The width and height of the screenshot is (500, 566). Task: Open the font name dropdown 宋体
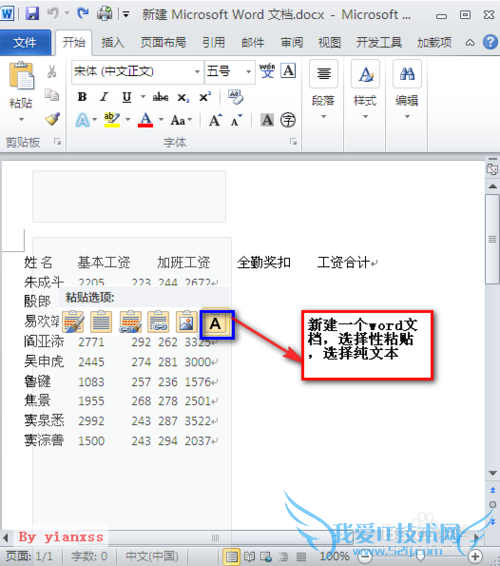[197, 71]
